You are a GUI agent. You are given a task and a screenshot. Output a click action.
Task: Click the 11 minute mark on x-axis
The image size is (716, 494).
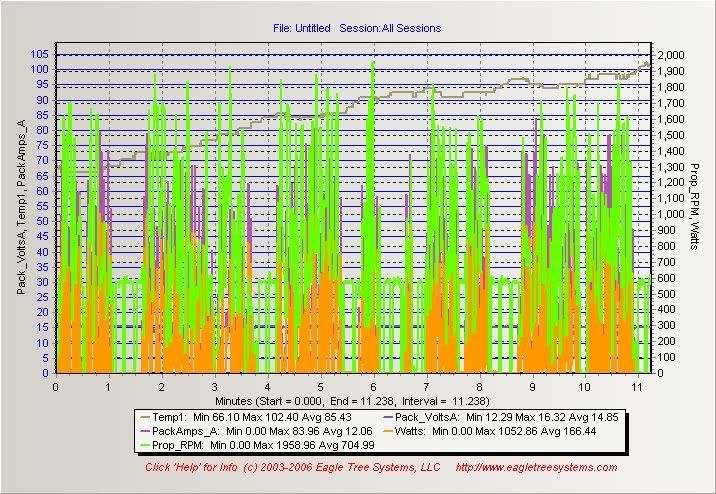tap(637, 384)
